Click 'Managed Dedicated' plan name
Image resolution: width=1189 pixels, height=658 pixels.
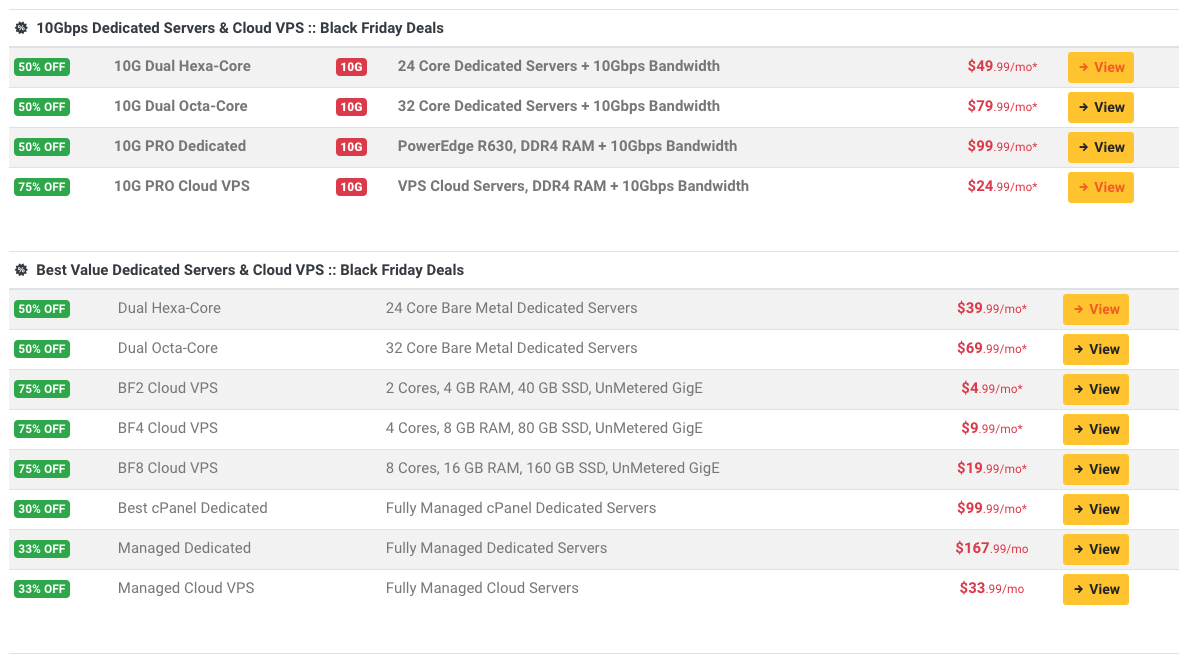click(184, 548)
